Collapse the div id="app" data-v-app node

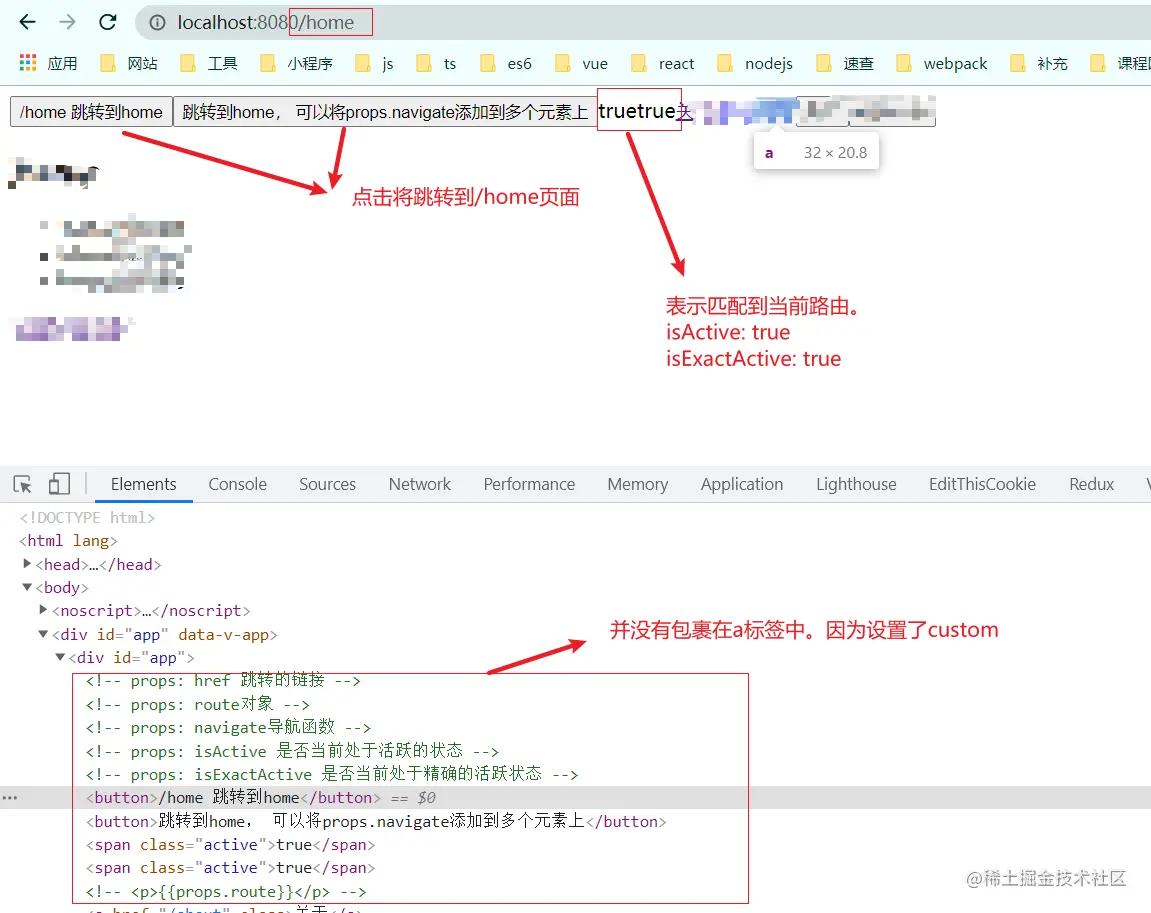43,634
